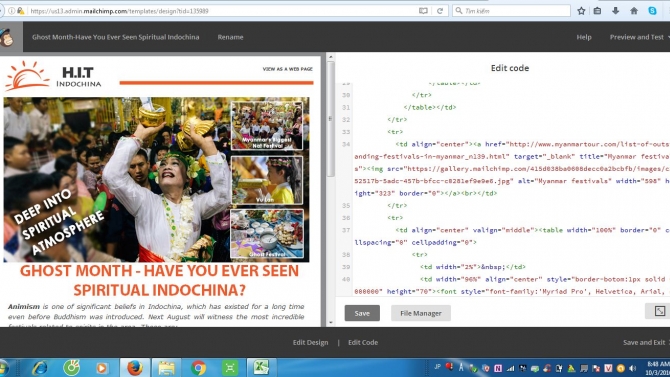Viewport: 670px width, 377px height.
Task: Click the preview scrollbar up arrow
Action: [330, 57]
